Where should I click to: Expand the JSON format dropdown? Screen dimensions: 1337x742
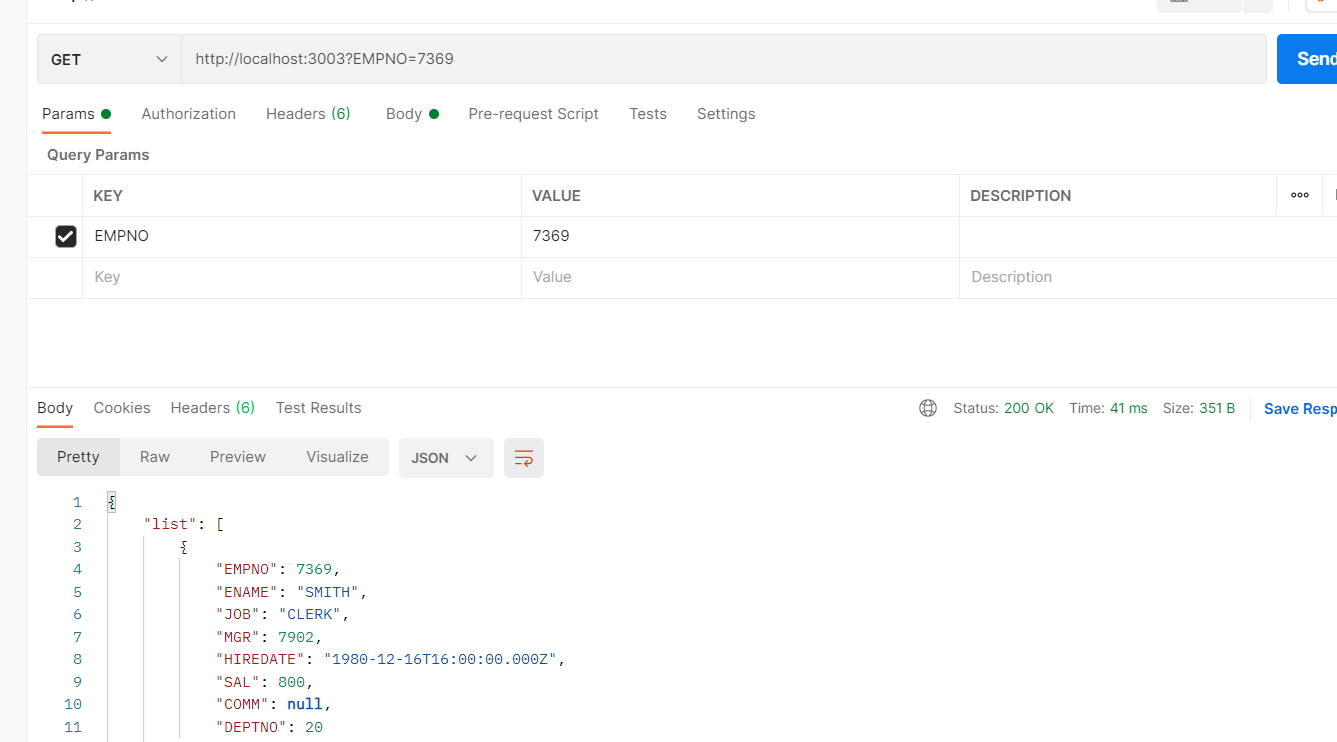coord(445,458)
